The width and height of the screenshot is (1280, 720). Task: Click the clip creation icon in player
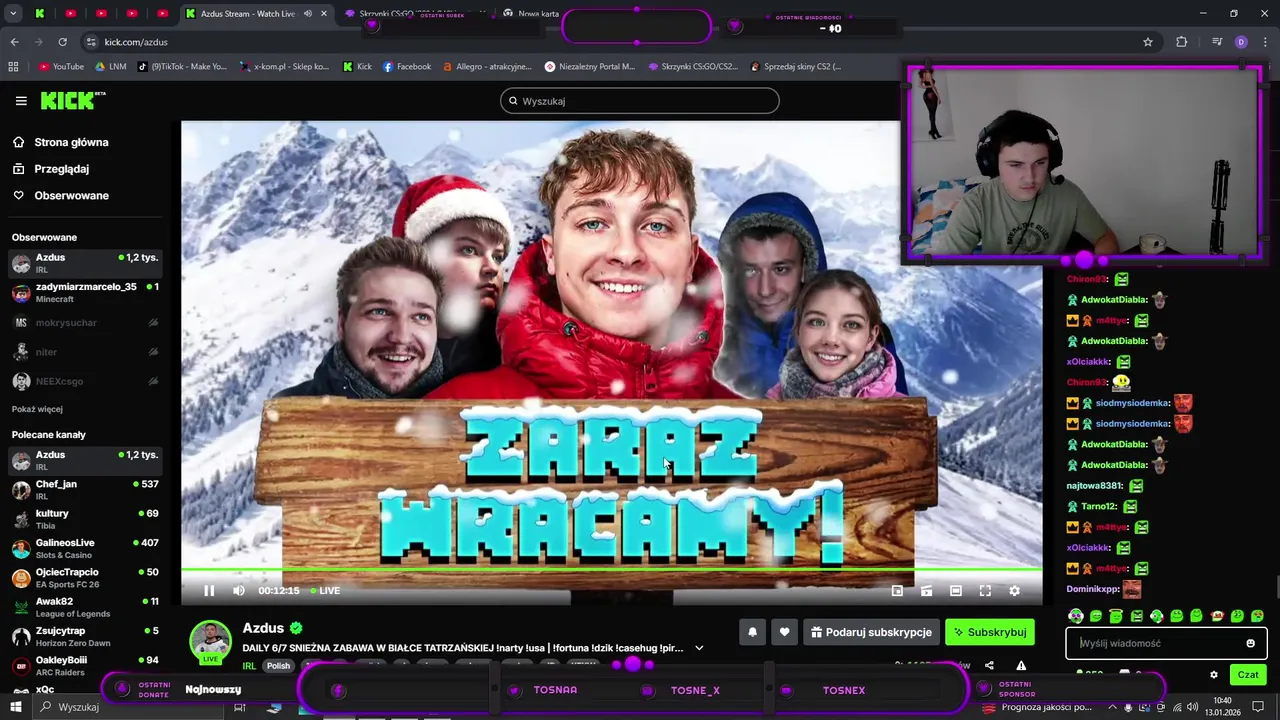click(927, 591)
